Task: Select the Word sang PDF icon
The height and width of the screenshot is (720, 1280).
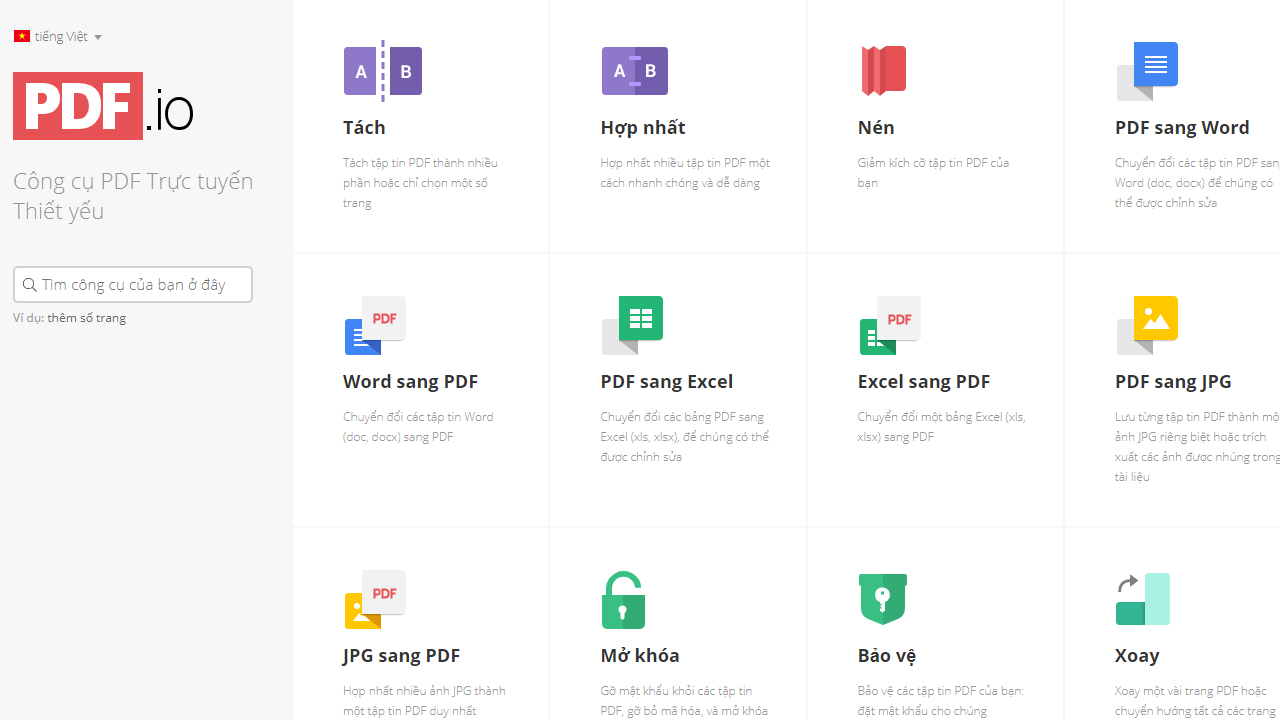Action: (374, 325)
